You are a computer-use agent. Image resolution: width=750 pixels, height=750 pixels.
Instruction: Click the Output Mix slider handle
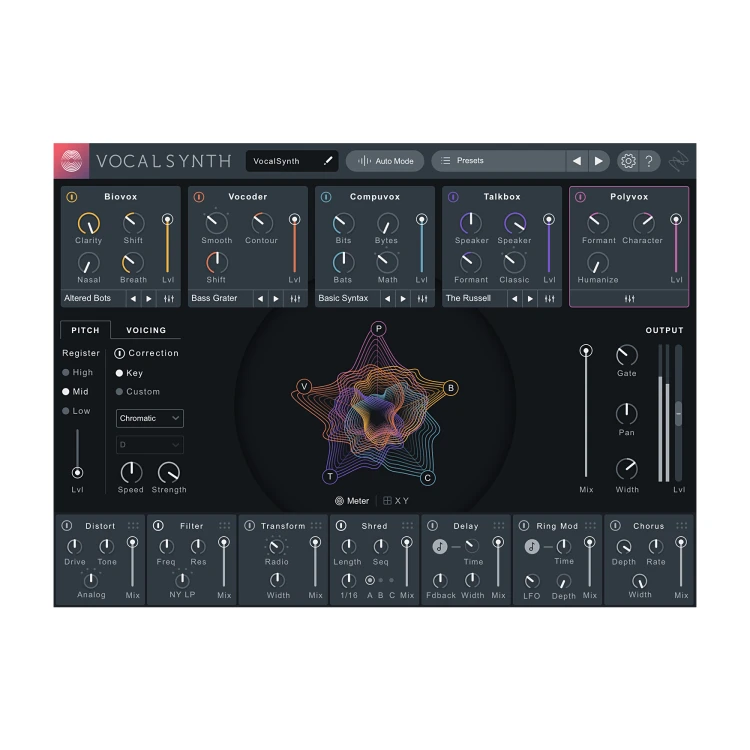pyautogui.click(x=586, y=351)
